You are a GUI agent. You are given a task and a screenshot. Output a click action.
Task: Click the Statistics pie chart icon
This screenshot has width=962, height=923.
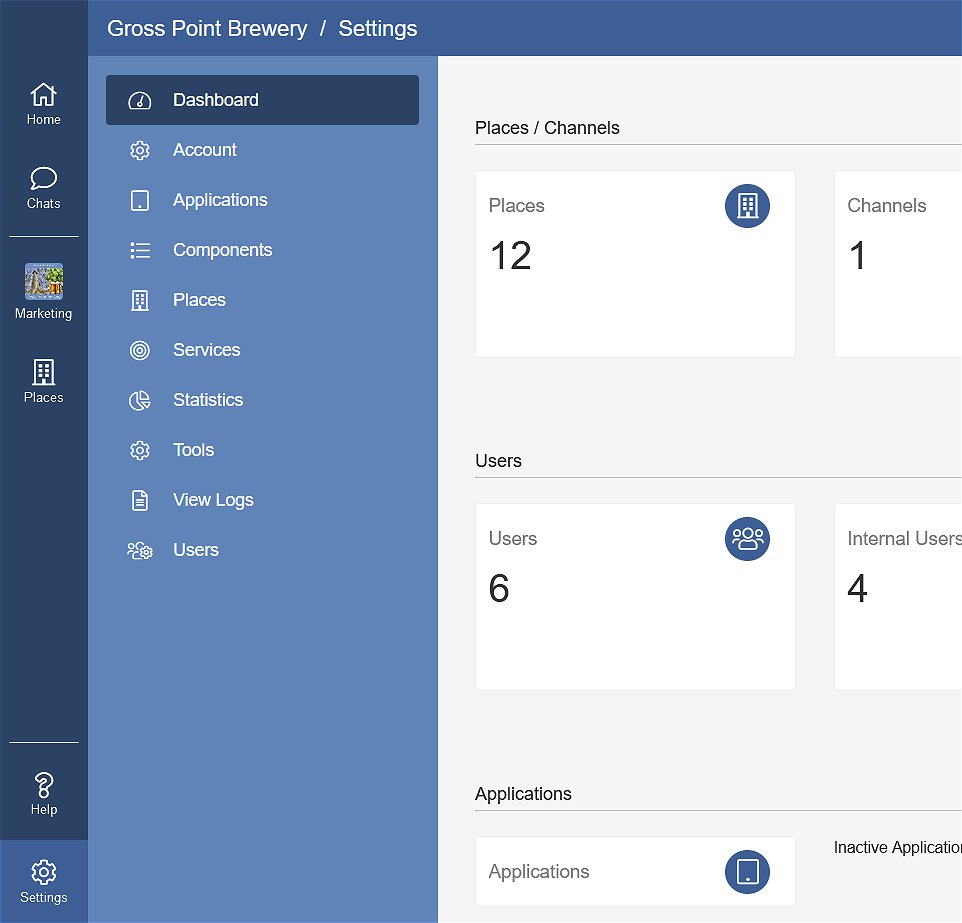pos(140,400)
